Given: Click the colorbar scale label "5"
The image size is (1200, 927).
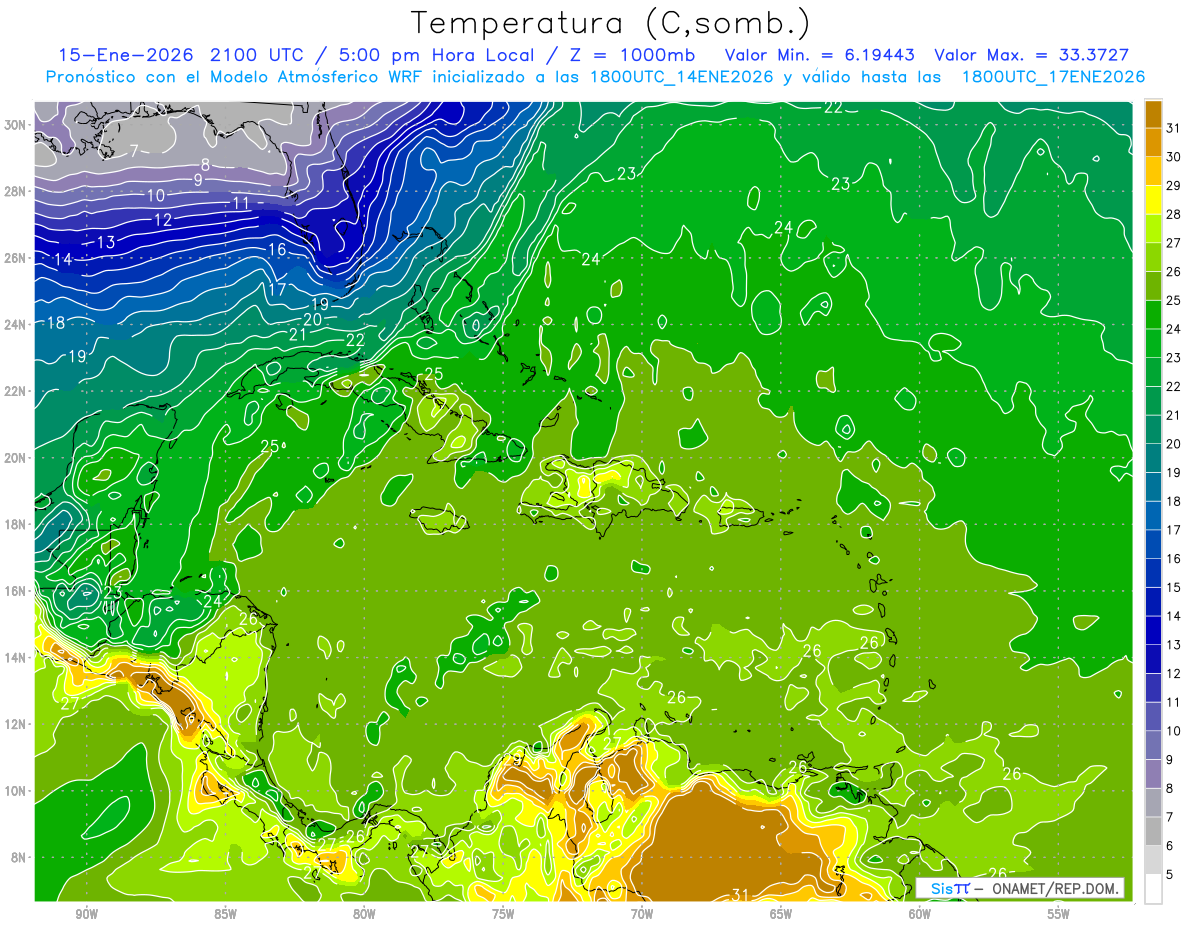Looking at the screenshot, I should pos(1171,874).
